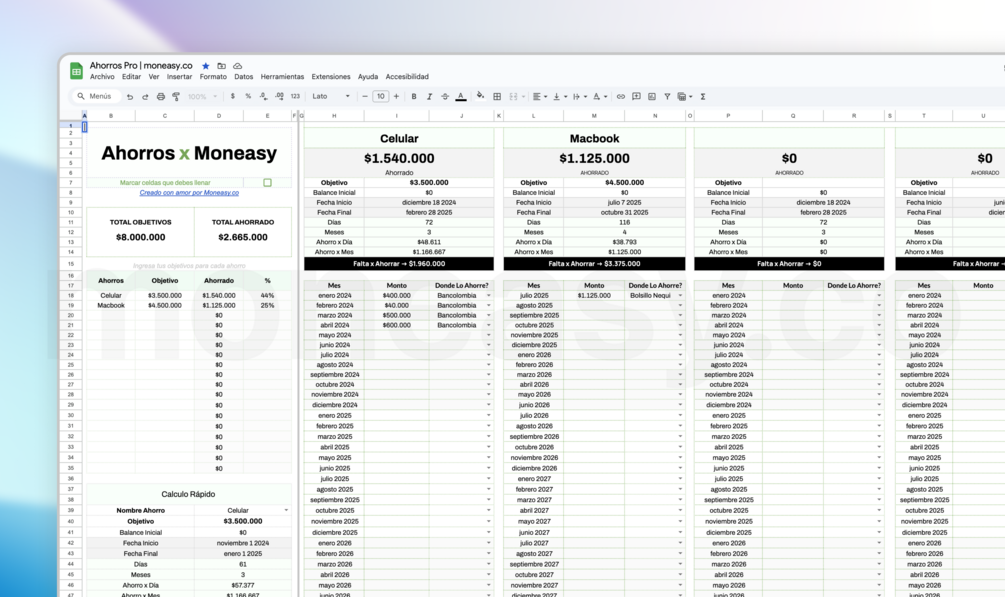The image size is (1005, 597).
Task: Select the '44%' cell in Celular row
Action: point(267,296)
